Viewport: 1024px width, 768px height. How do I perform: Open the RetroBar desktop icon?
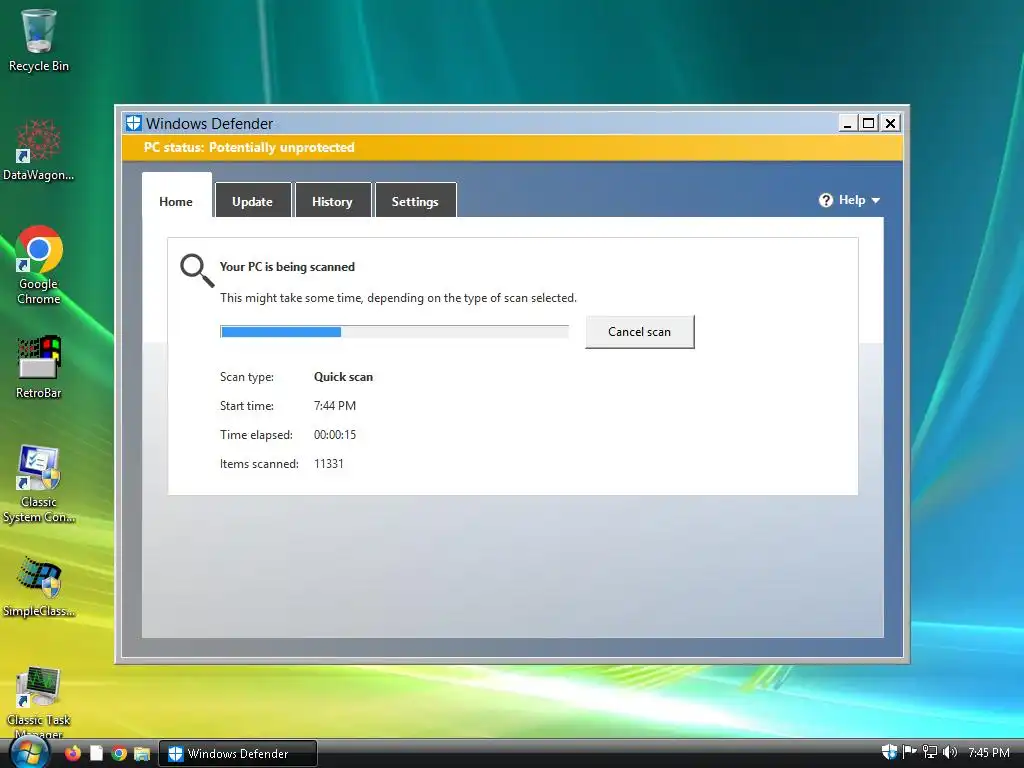click(x=39, y=367)
